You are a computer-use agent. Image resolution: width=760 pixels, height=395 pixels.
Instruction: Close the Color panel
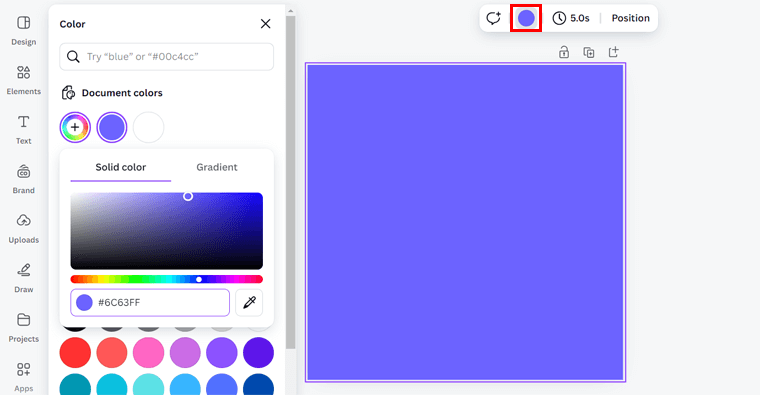click(x=265, y=24)
